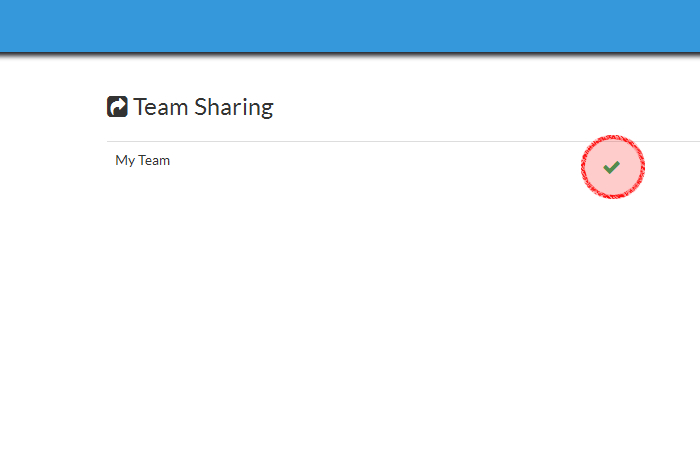
Task: Open the My Team entry
Action: click(x=142, y=160)
